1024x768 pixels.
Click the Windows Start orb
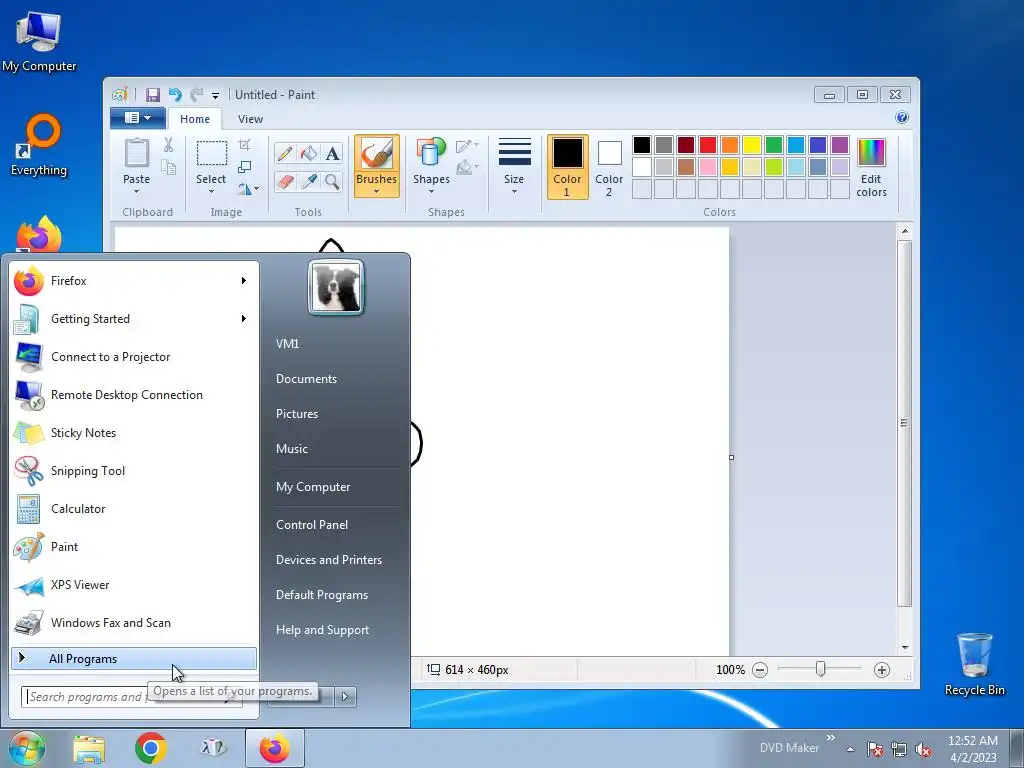tap(26, 748)
